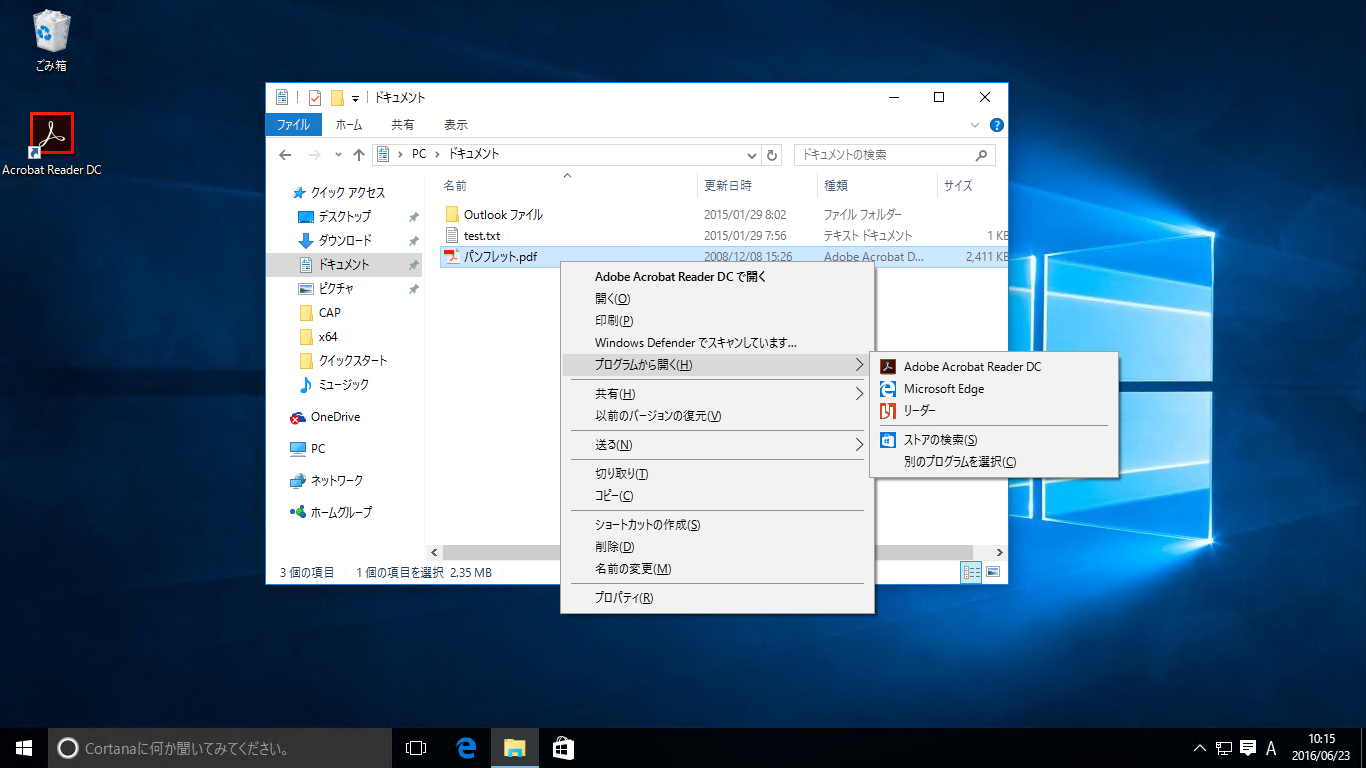
Task: Sort files by the 更新日時 column
Action: tap(757, 186)
